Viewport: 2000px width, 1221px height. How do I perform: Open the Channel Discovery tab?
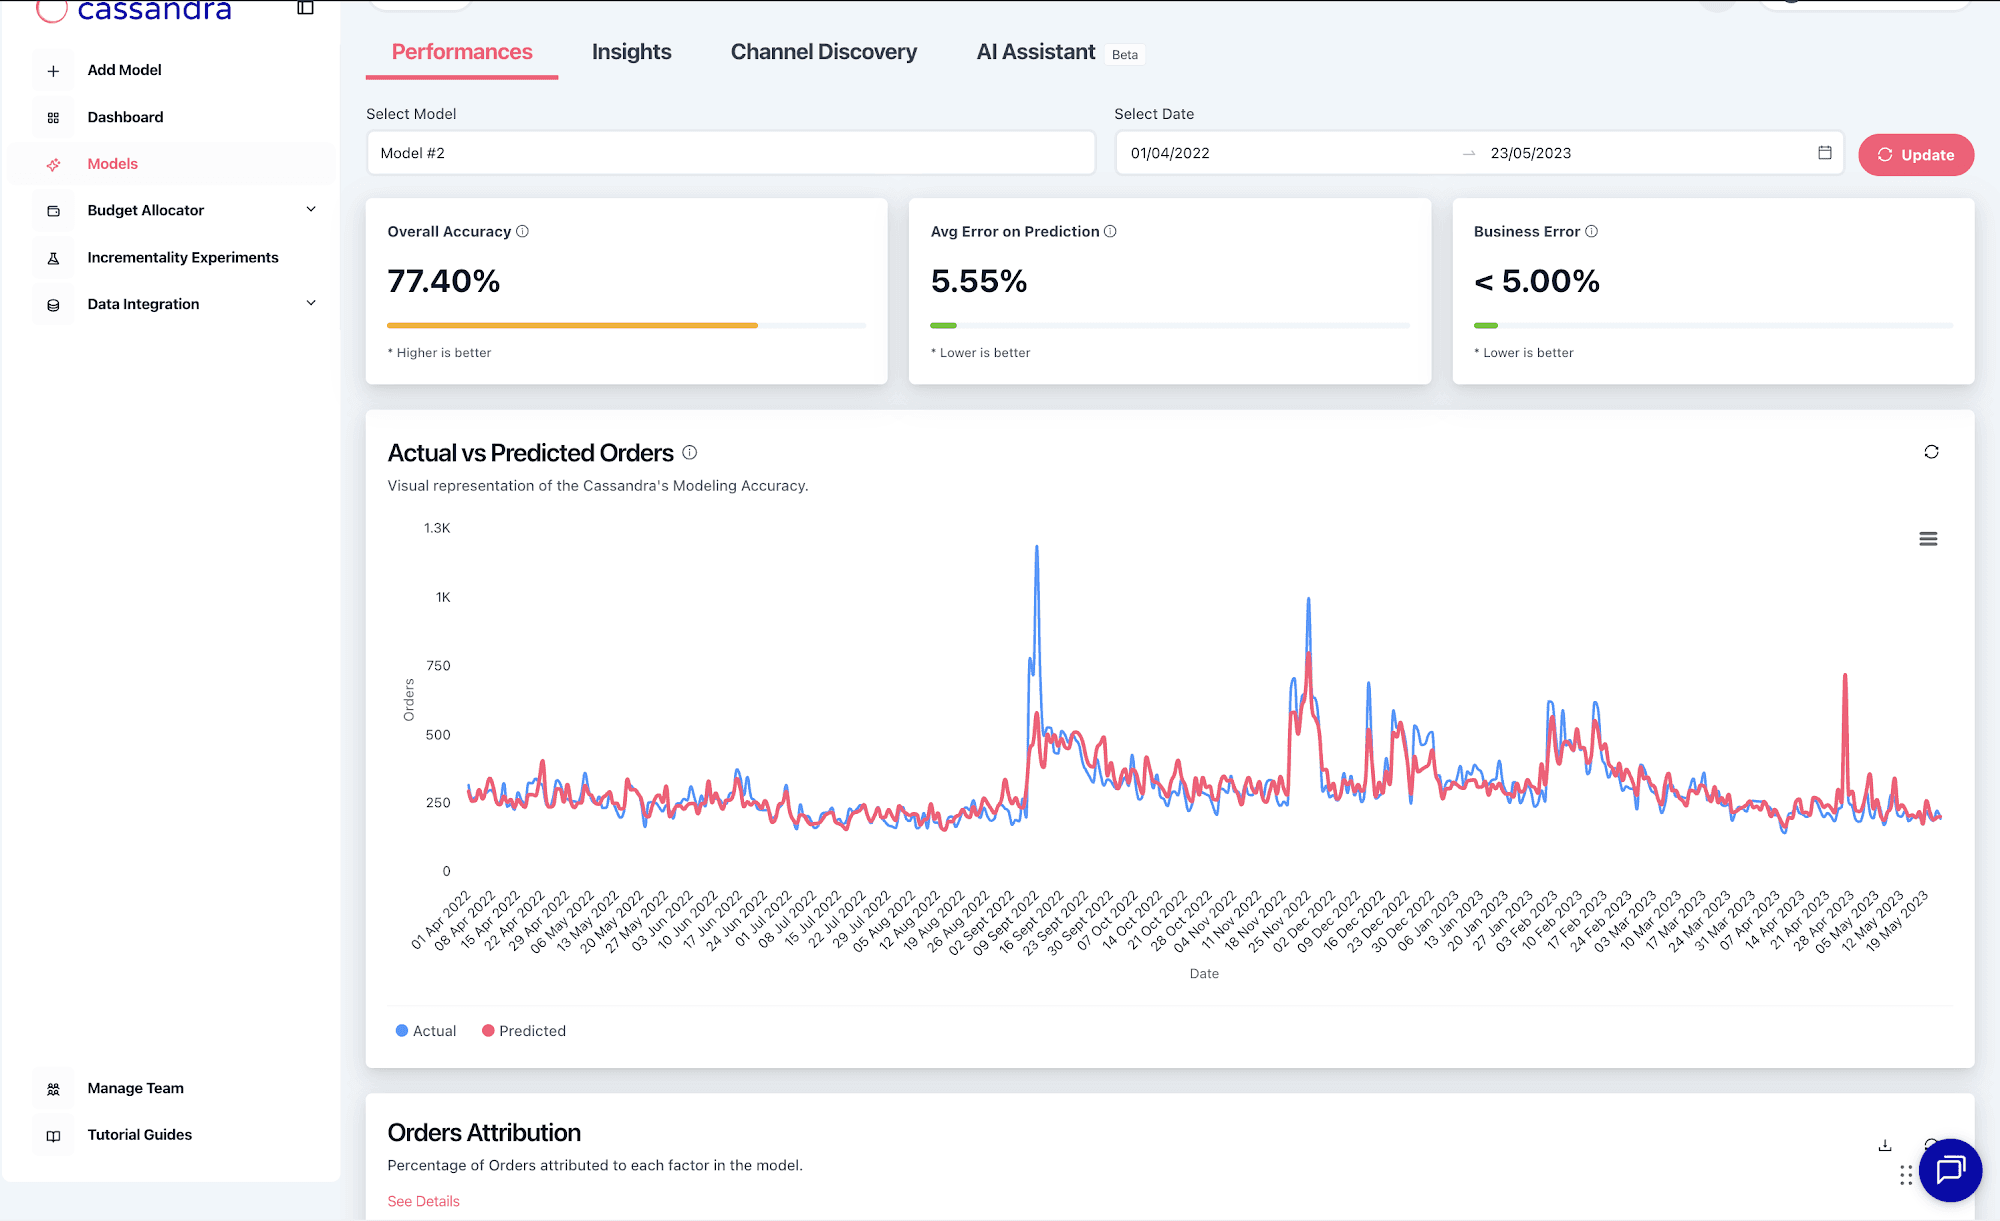coord(823,52)
